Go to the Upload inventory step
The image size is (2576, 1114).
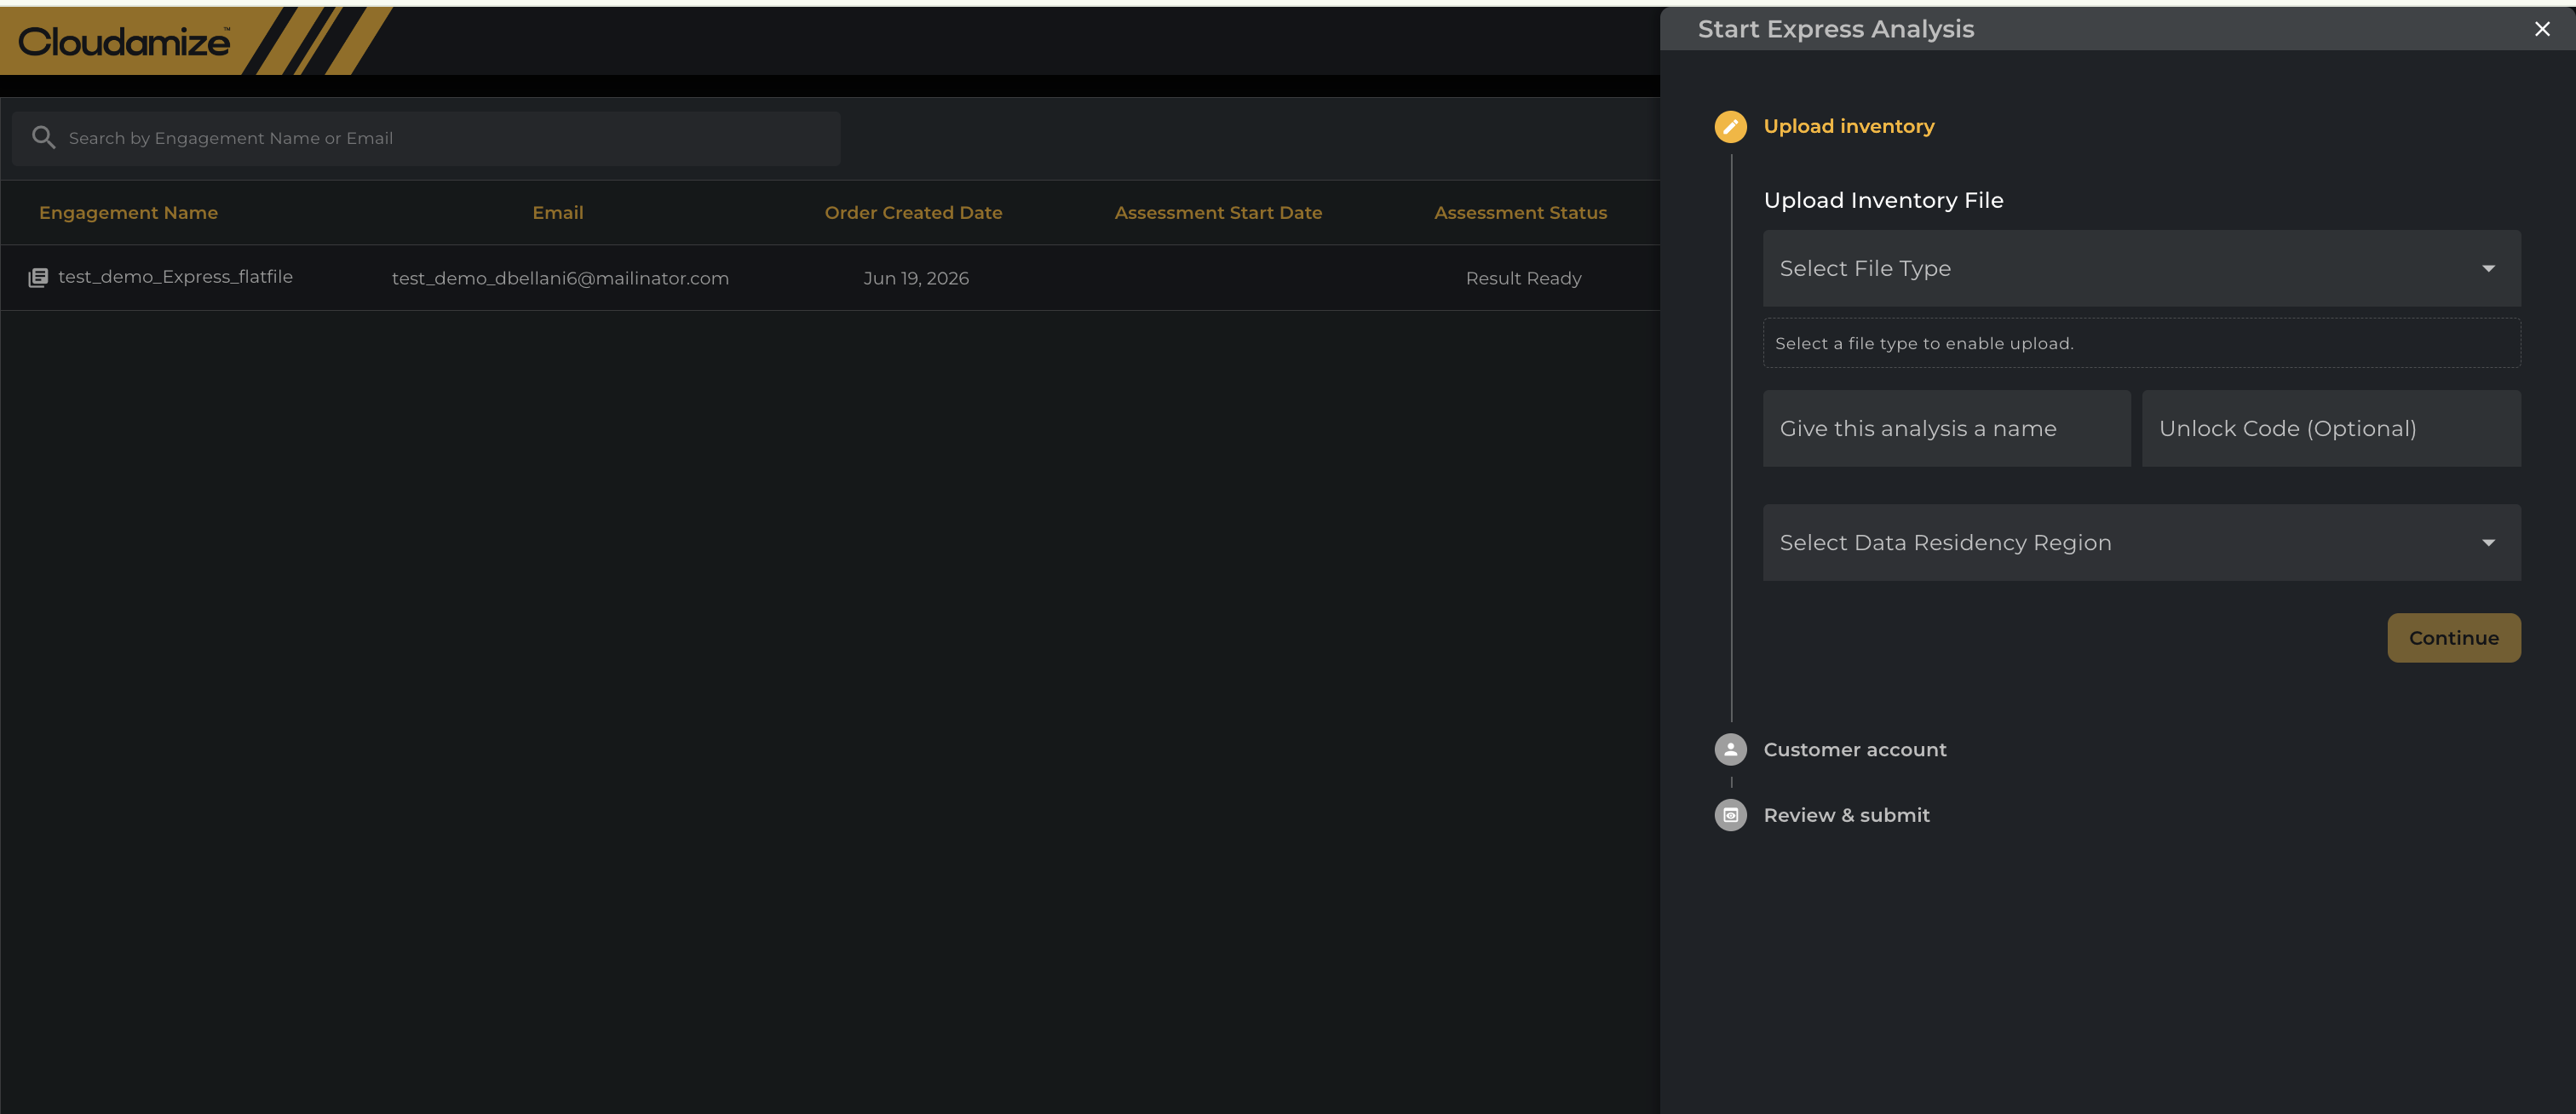tap(1848, 127)
